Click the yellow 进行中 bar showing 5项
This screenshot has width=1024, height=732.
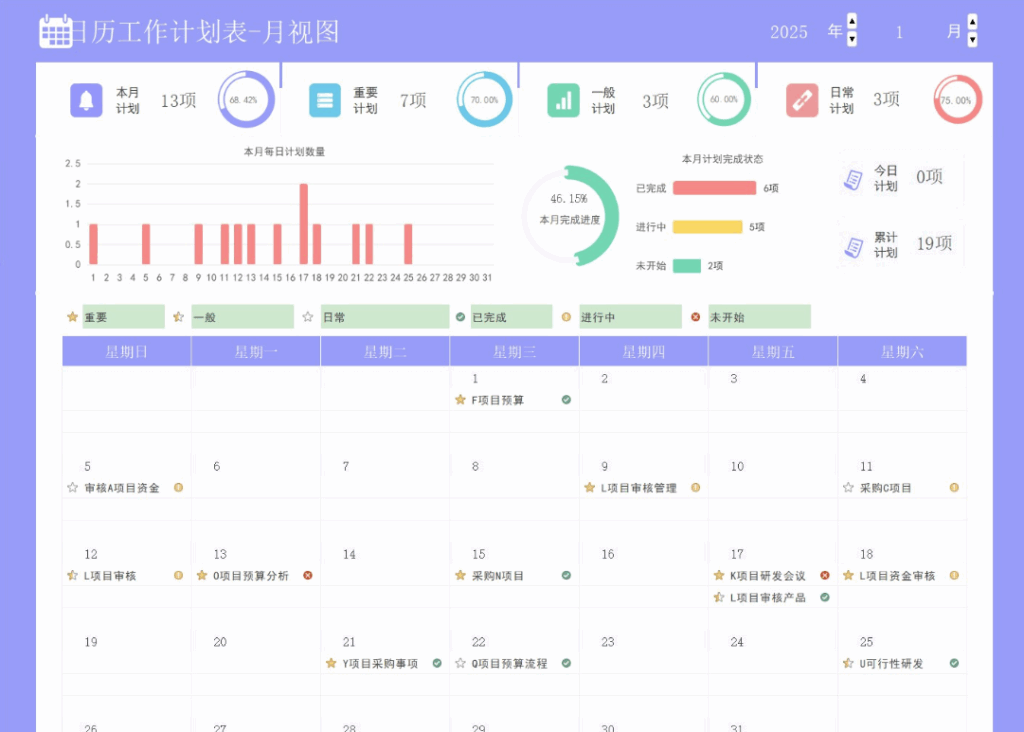[707, 227]
